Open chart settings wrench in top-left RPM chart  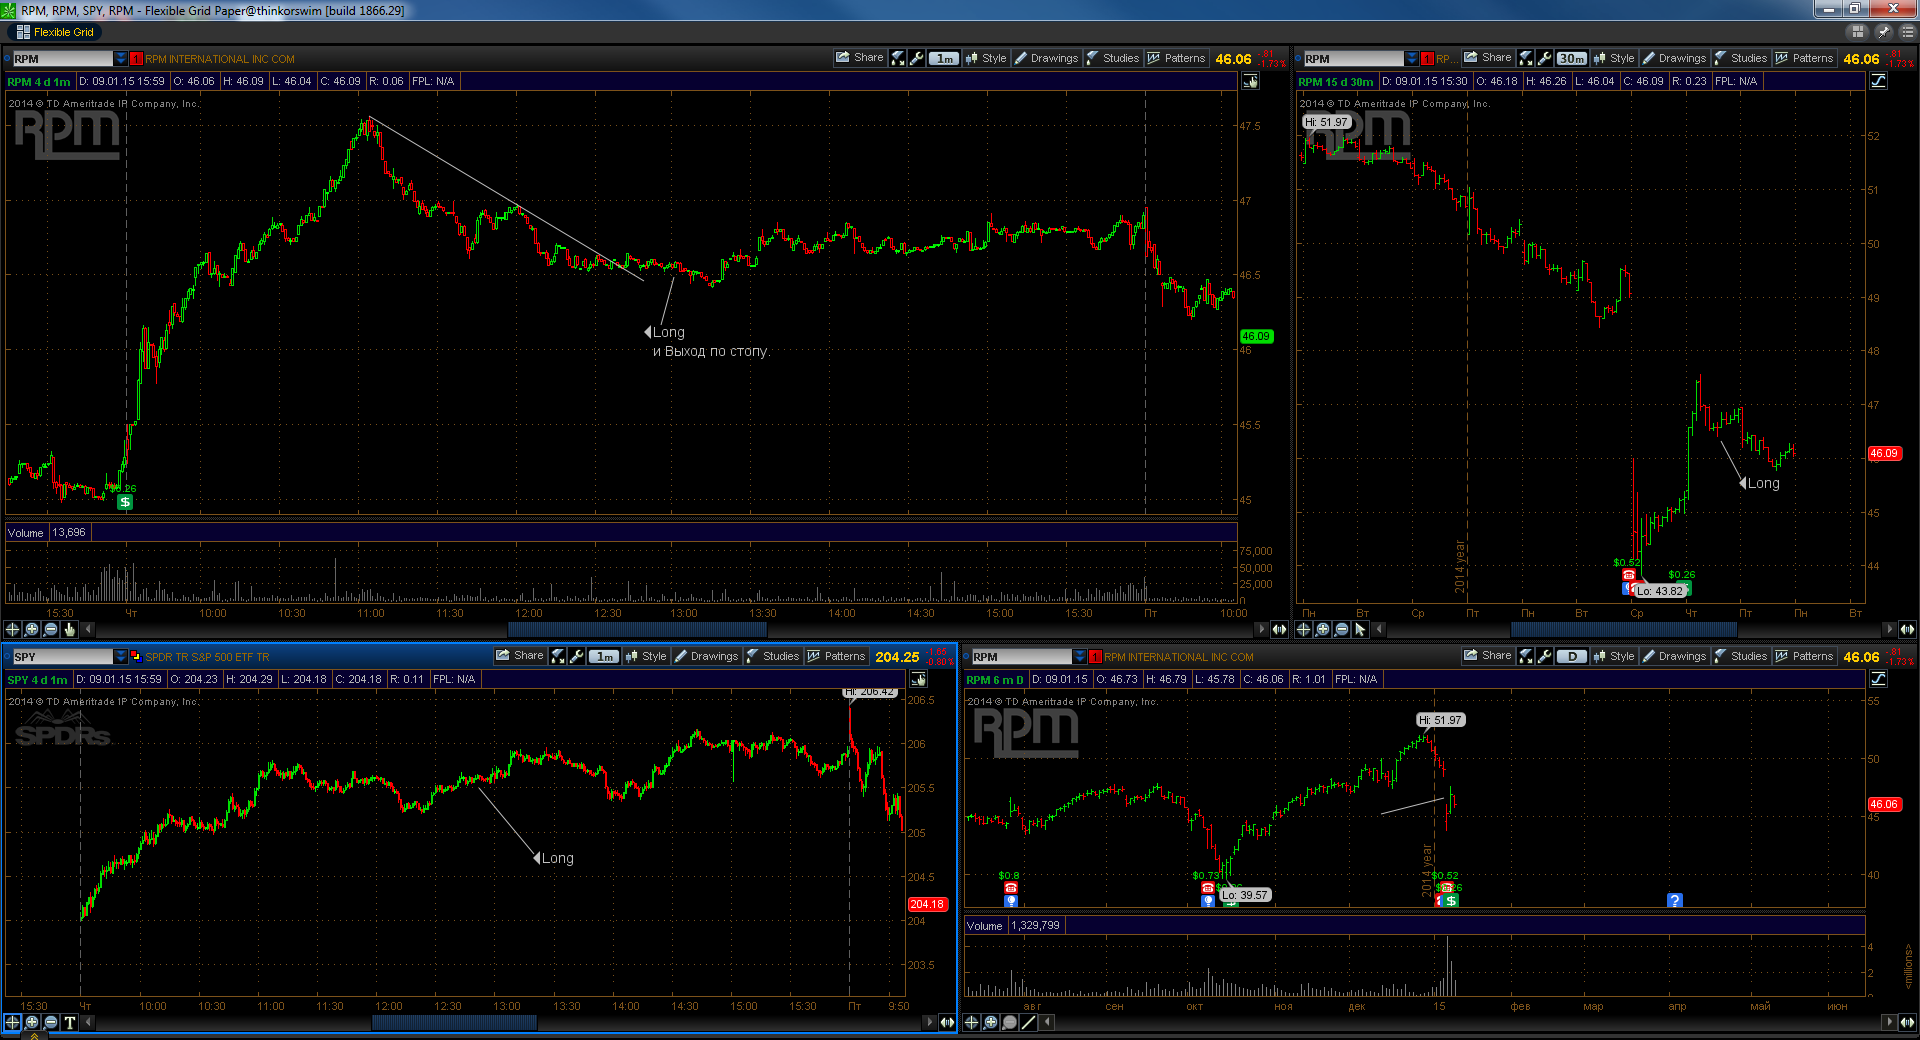[917, 58]
